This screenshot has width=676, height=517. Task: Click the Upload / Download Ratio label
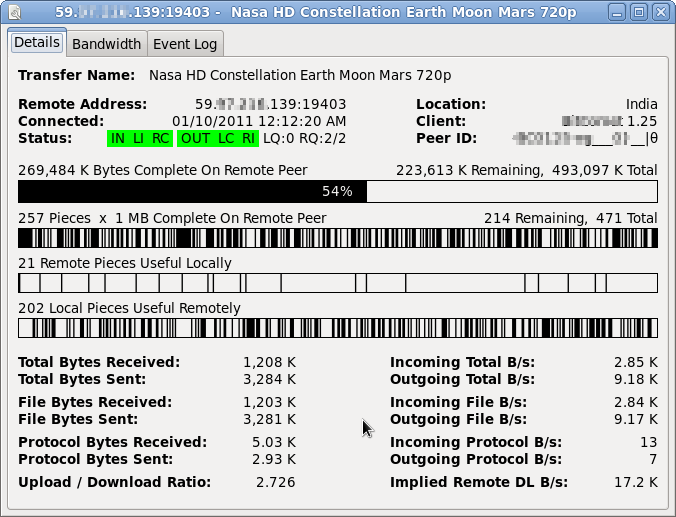click(115, 482)
